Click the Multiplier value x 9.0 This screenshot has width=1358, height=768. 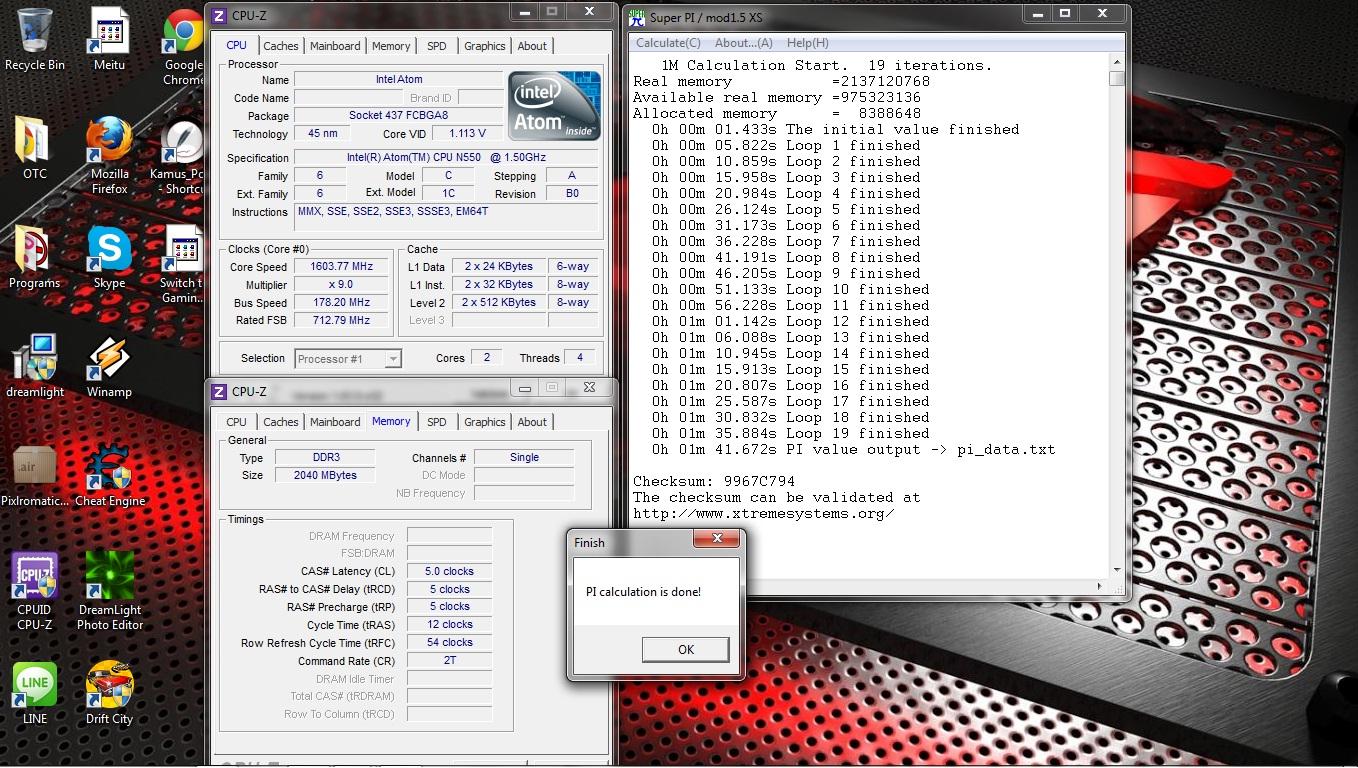coord(343,285)
